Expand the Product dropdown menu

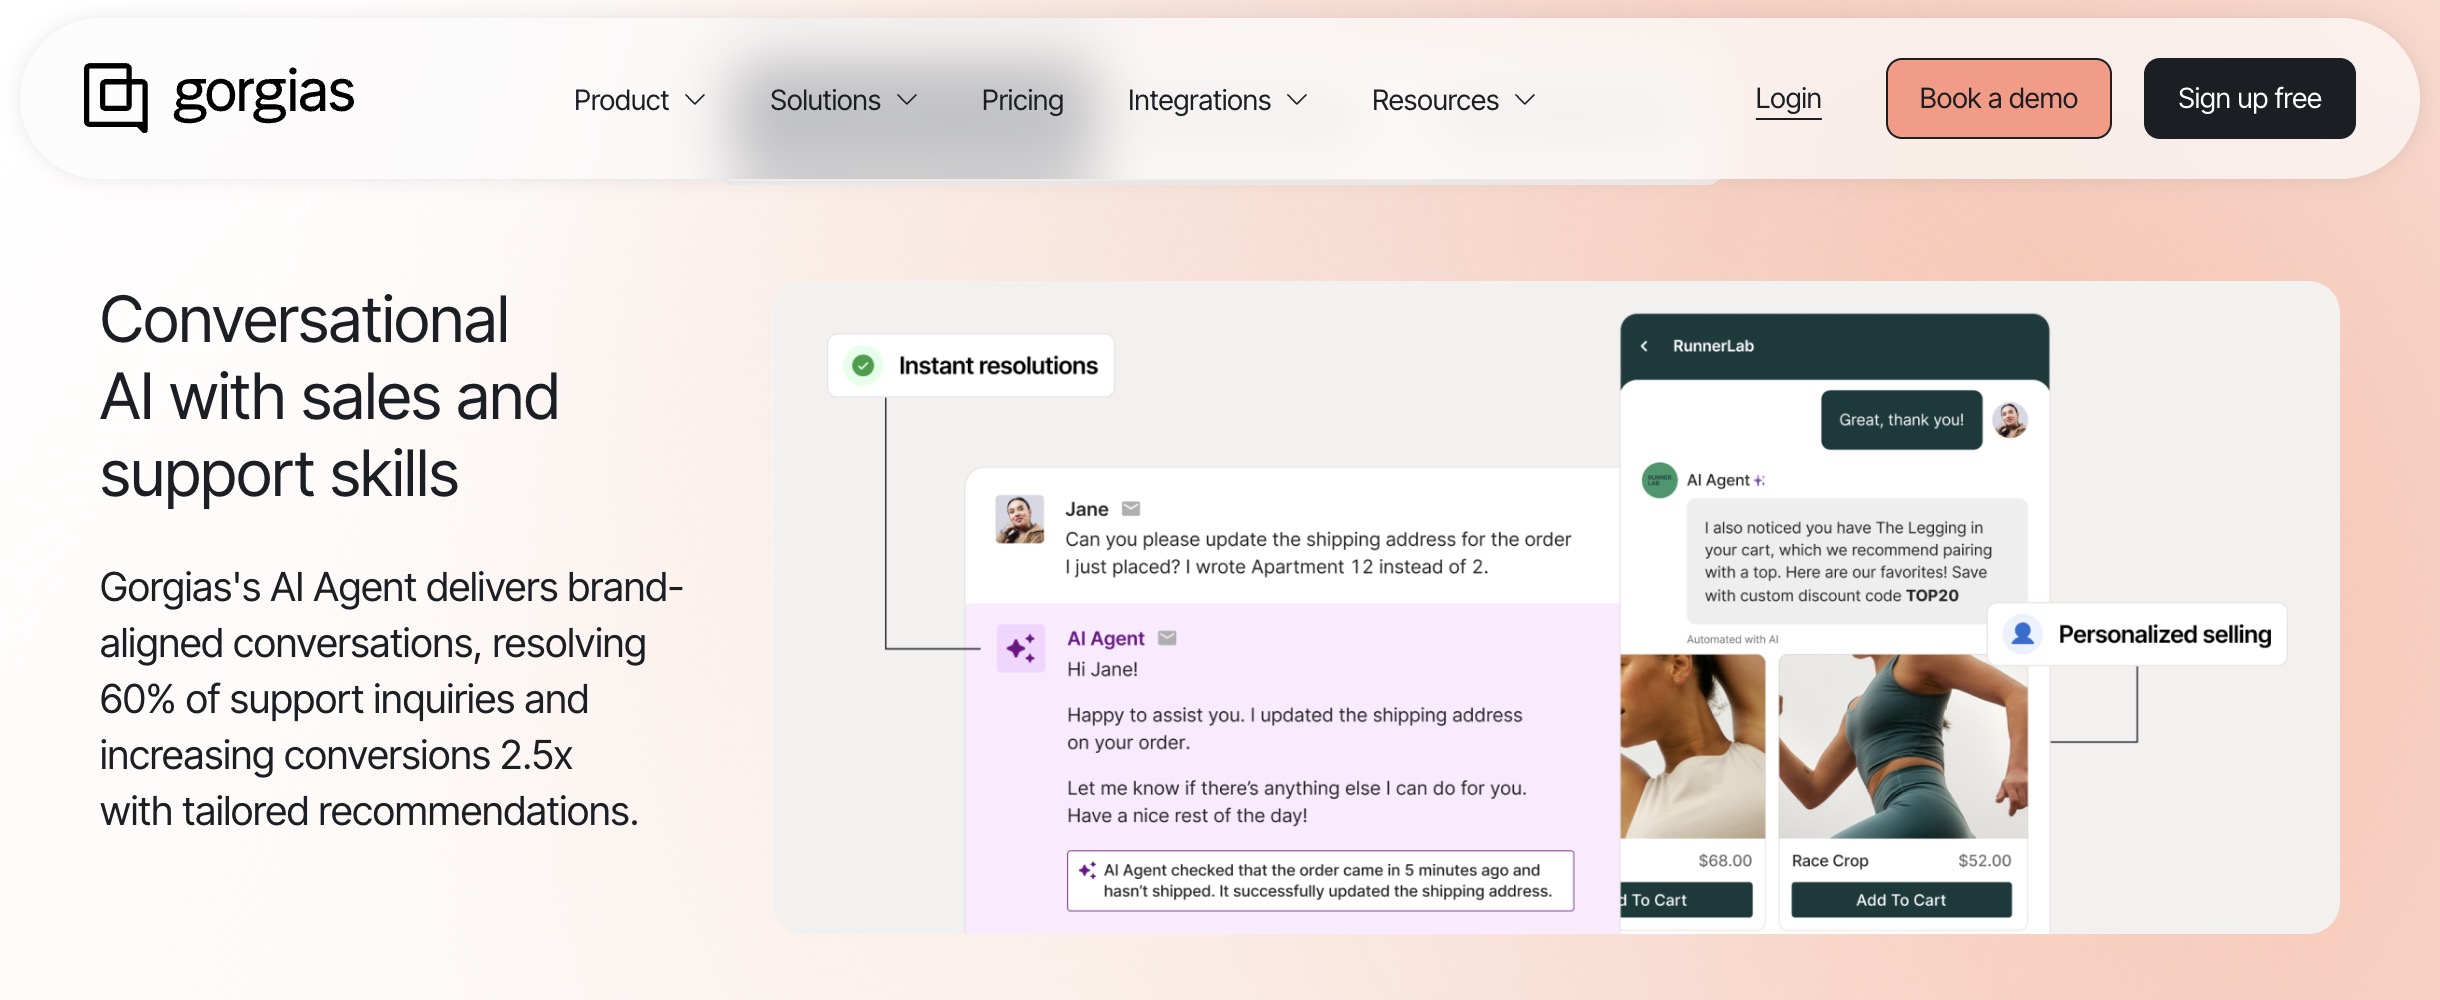(x=639, y=100)
